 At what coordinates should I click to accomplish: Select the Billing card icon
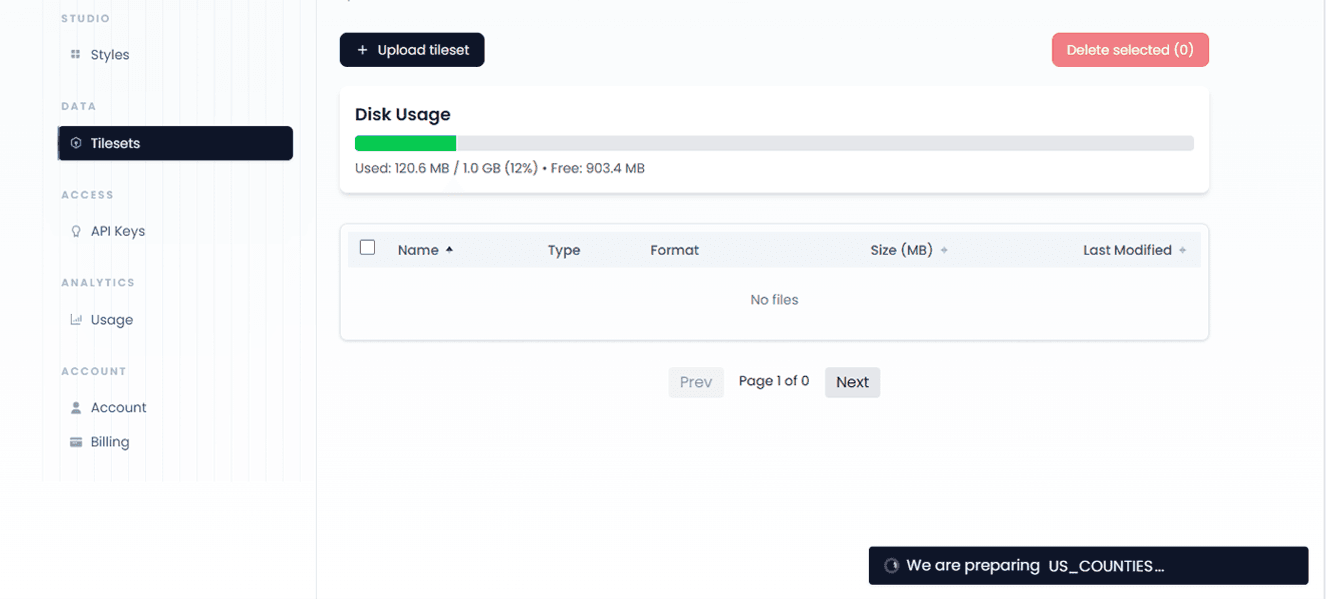click(76, 441)
